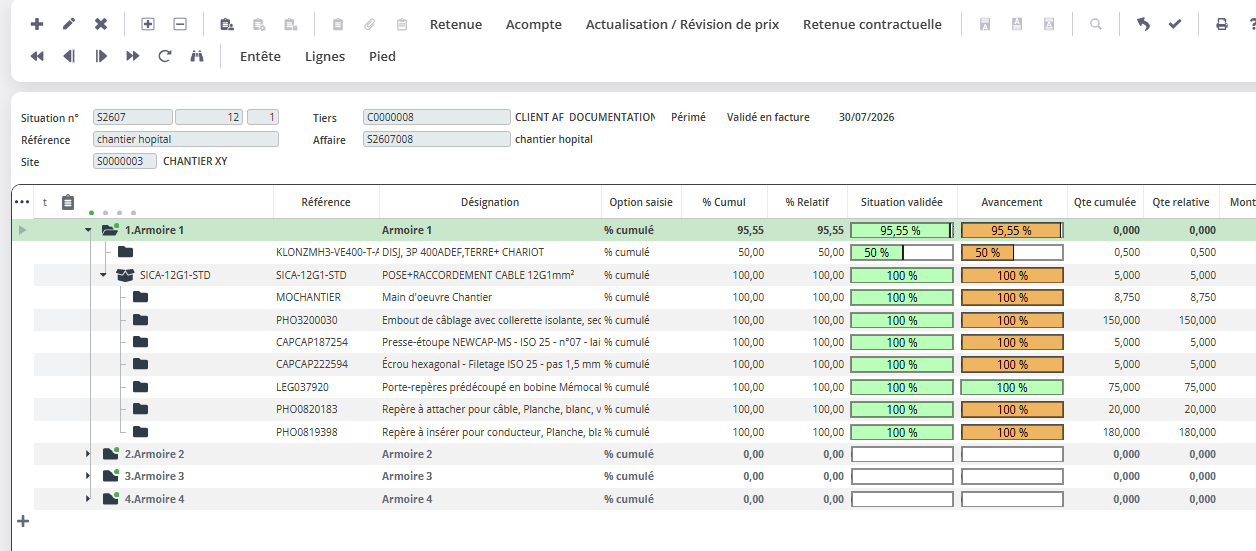
Task: Click the box icon of SICA-12G1-STD
Action: click(125, 275)
